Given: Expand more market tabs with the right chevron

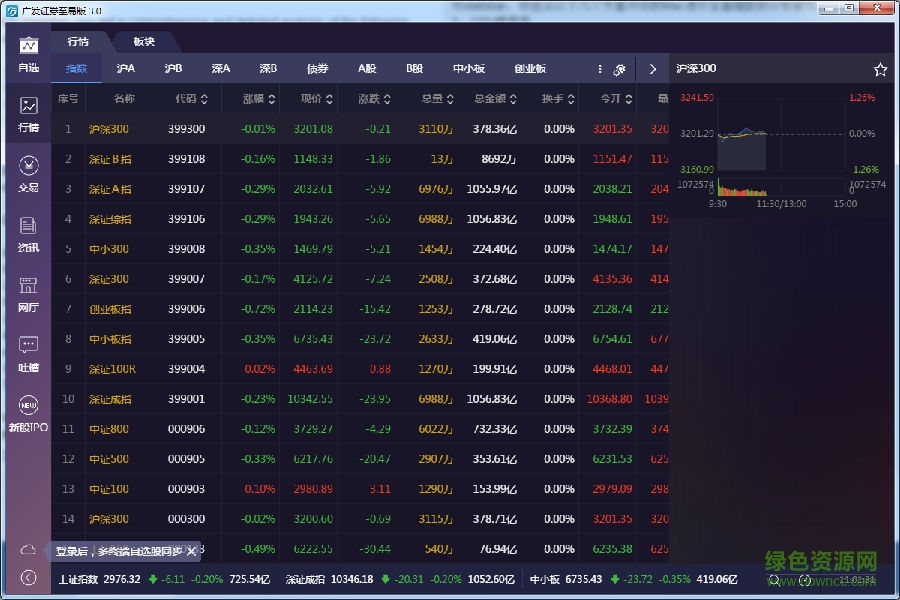Looking at the screenshot, I should [652, 68].
